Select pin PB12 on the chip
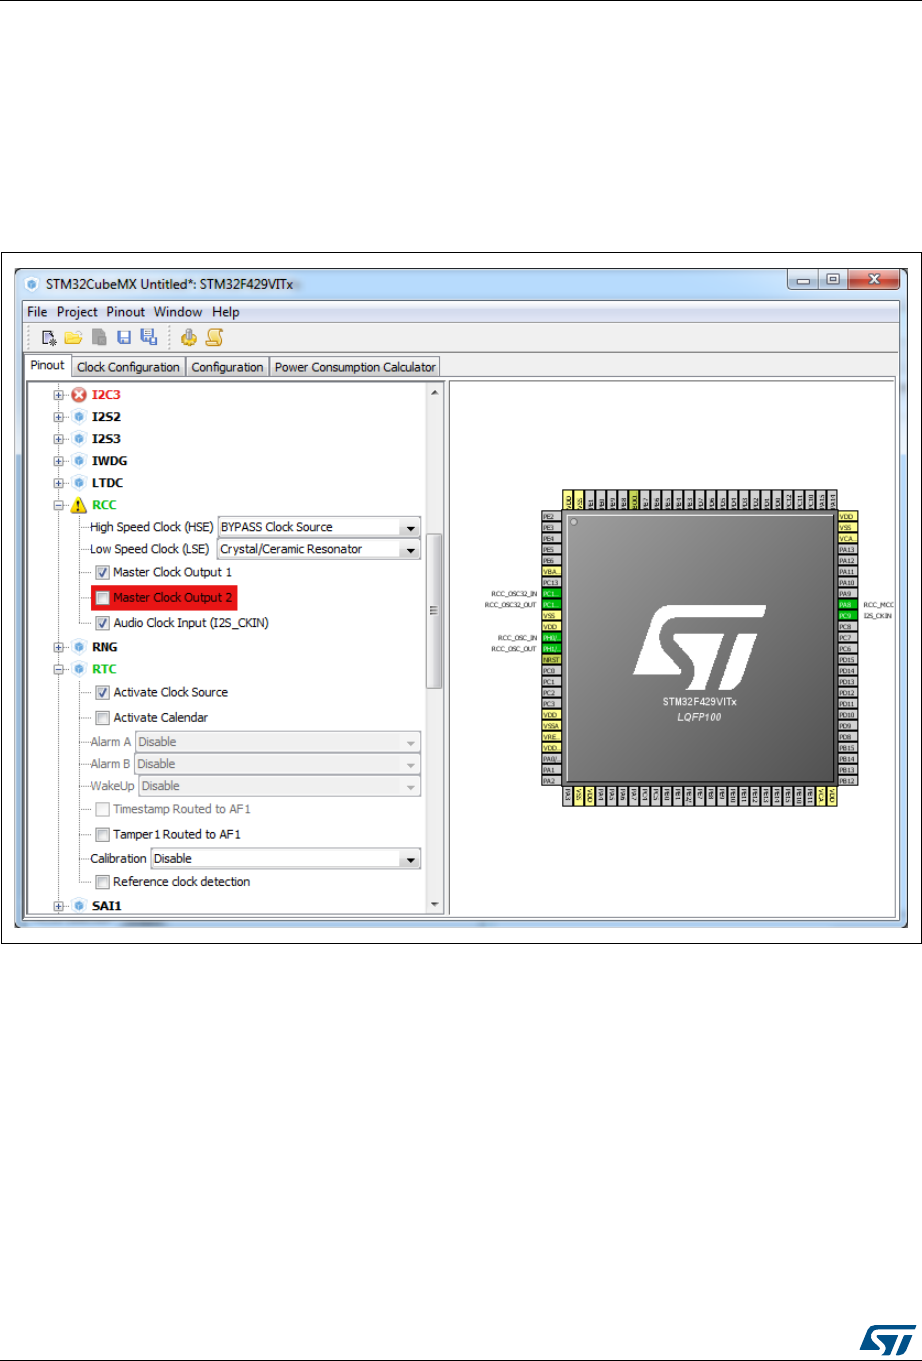This screenshot has height=1361, width=922. [847, 781]
